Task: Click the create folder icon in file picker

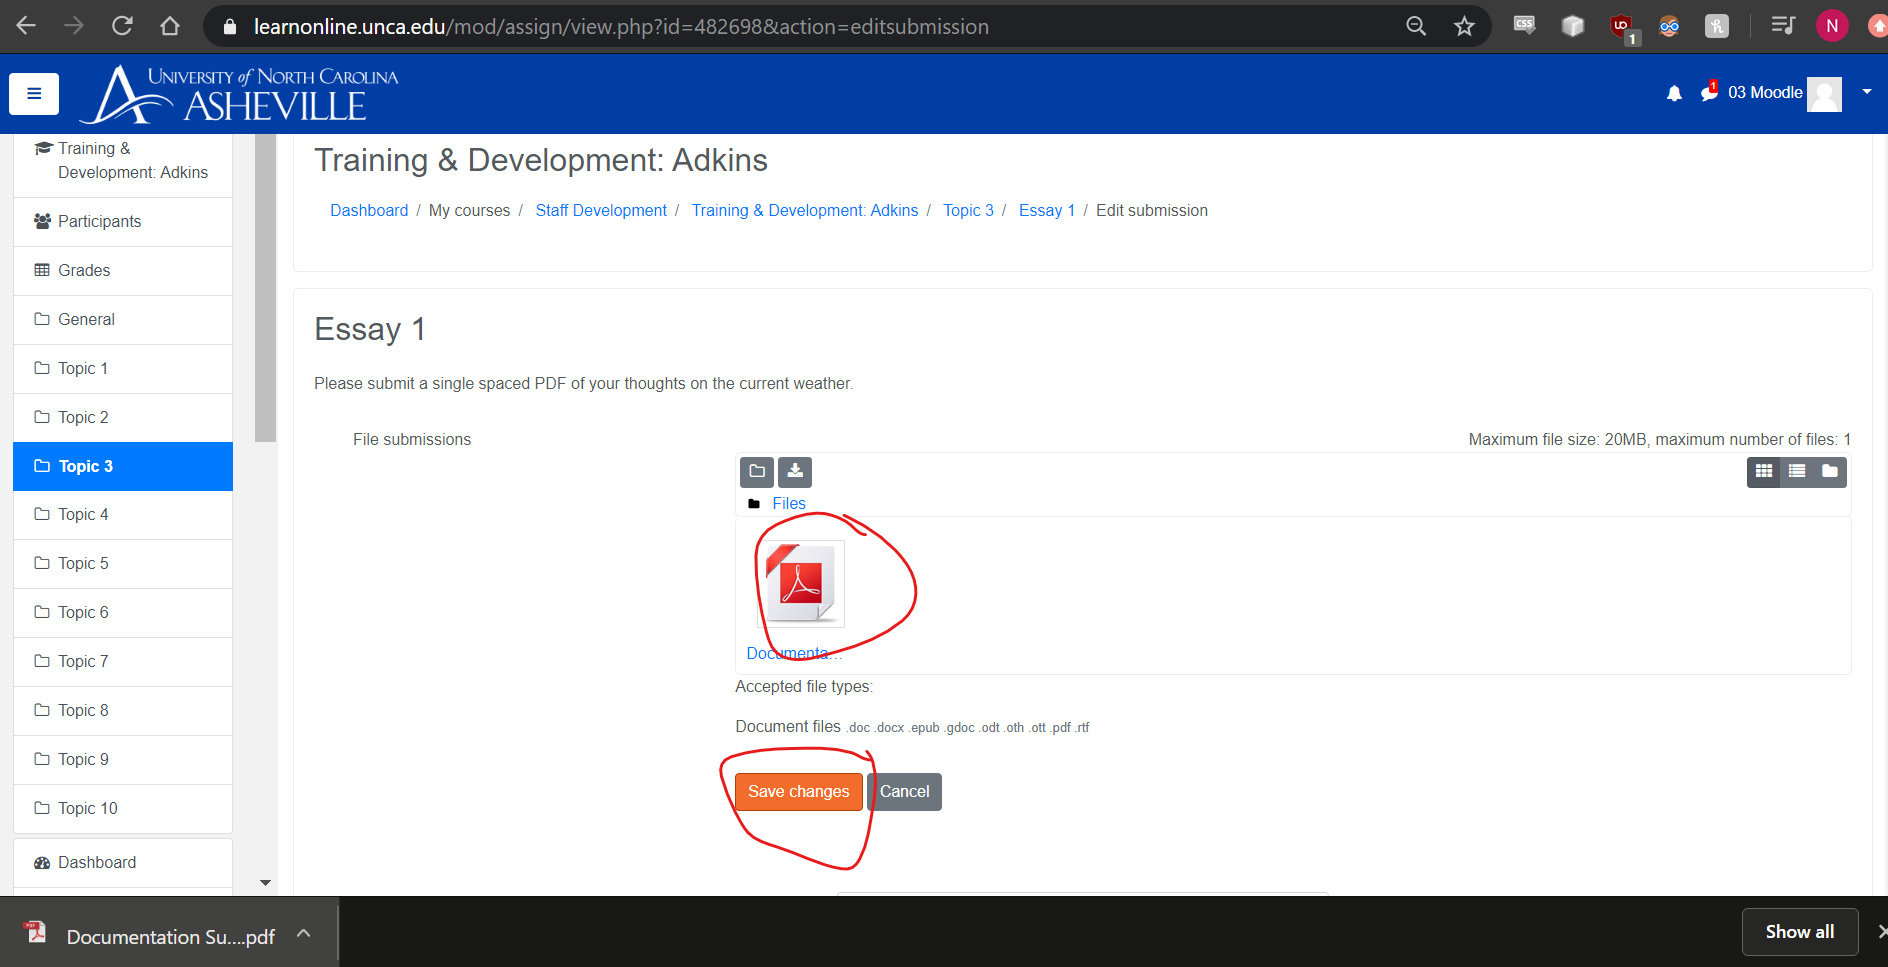Action: [757, 471]
